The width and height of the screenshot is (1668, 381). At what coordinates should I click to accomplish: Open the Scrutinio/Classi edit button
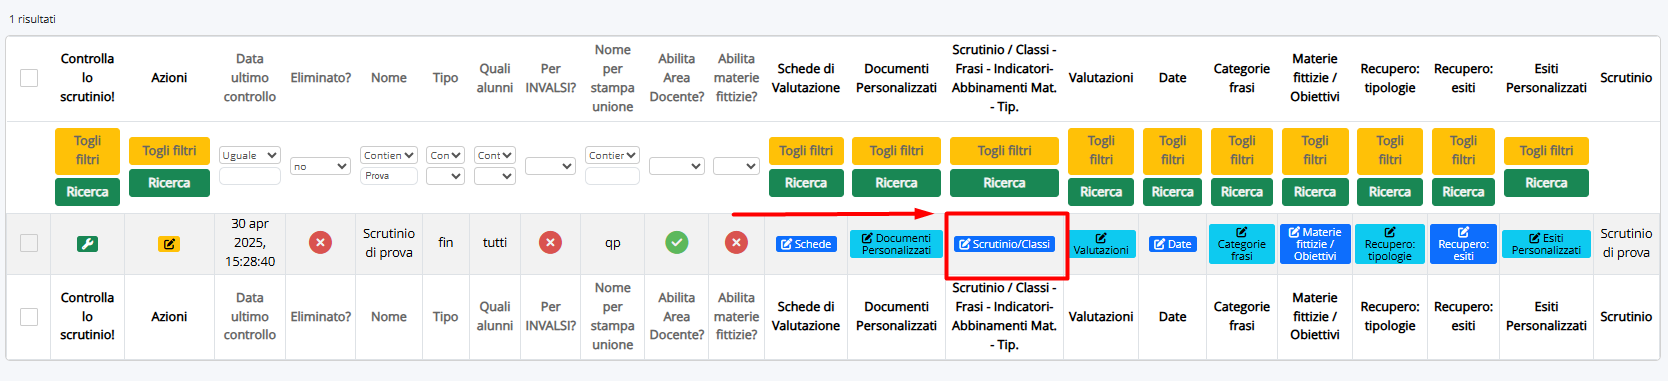click(x=1004, y=244)
